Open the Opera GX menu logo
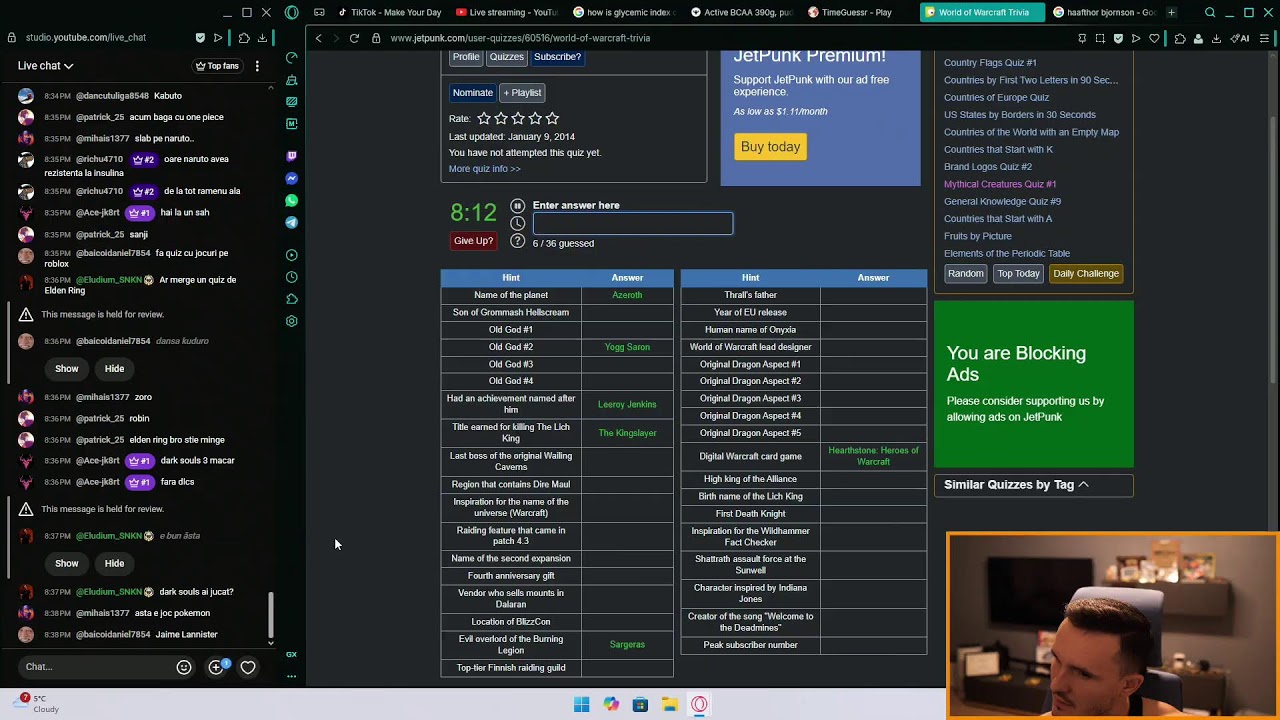The image size is (1280, 720). point(291,13)
